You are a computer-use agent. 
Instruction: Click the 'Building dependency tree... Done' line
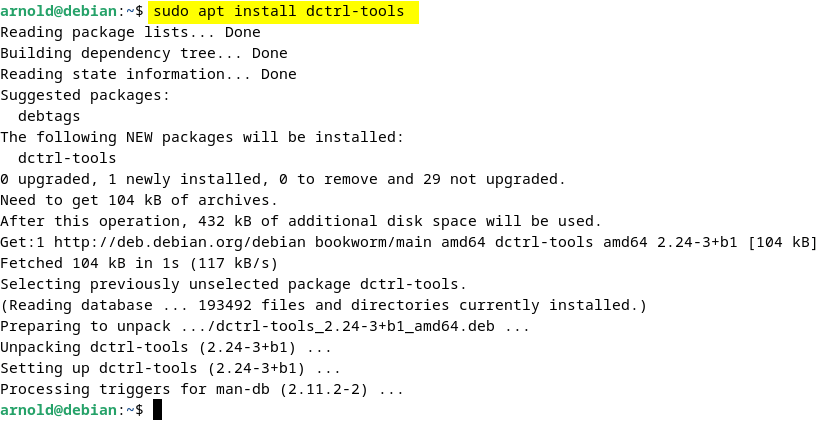click(143, 53)
